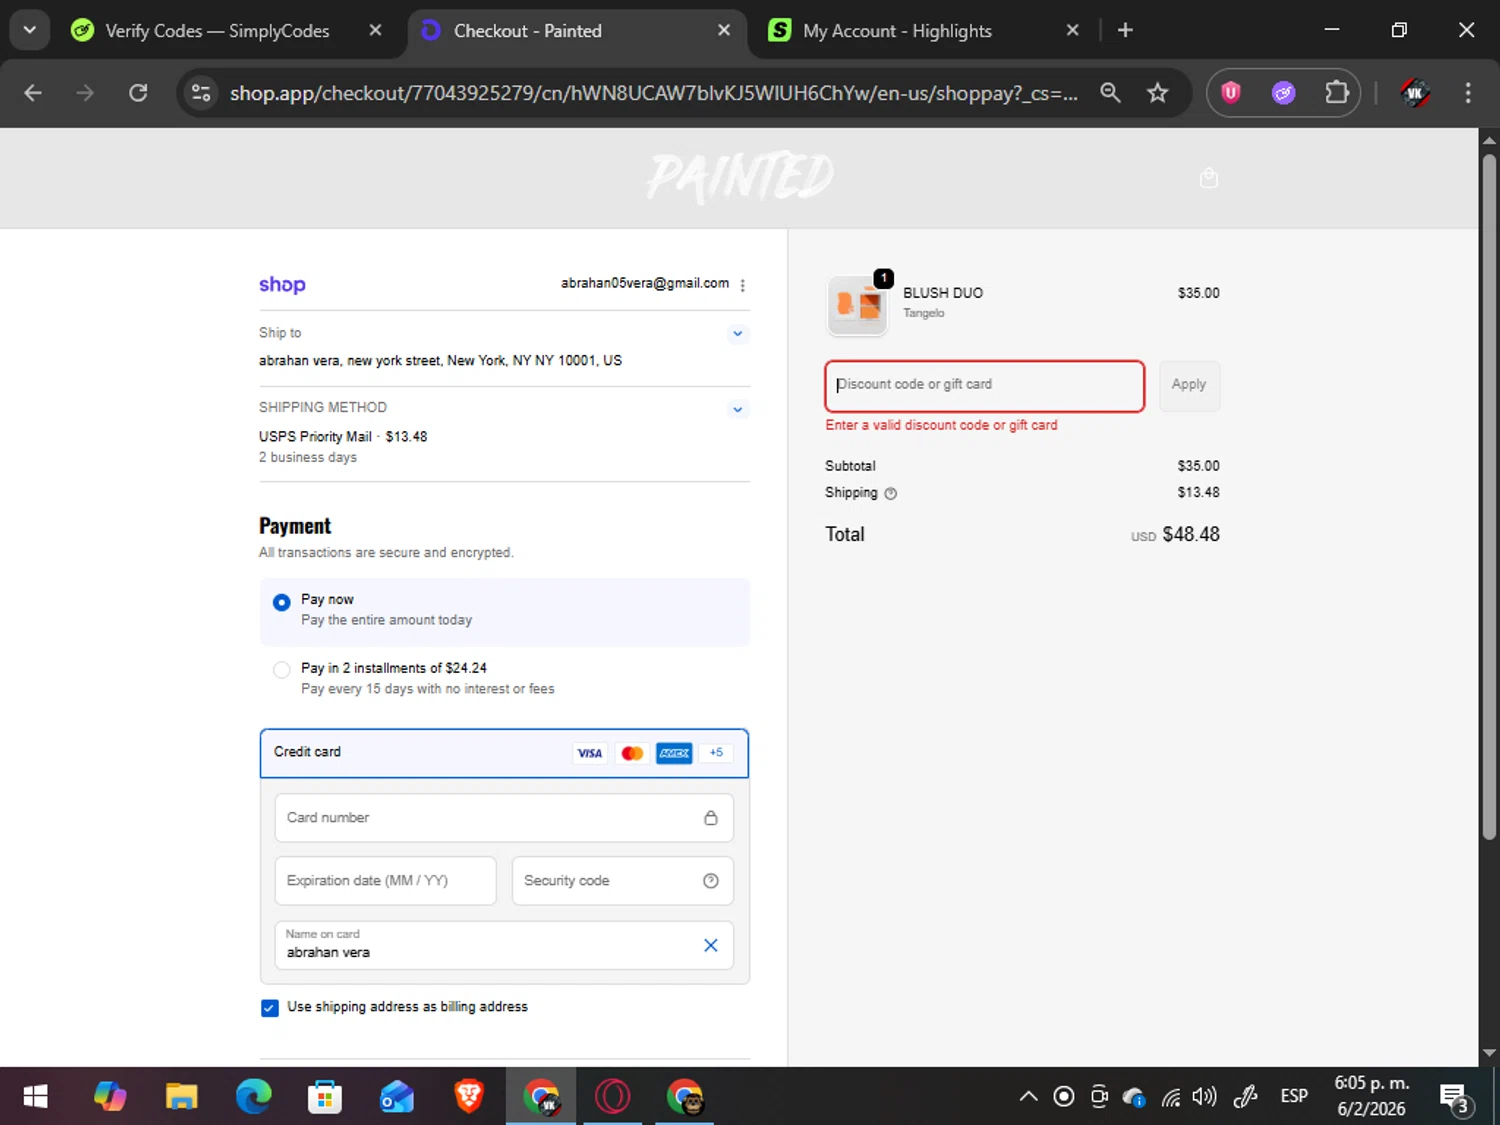Open the Extensions puzzle menu

tap(1336, 93)
